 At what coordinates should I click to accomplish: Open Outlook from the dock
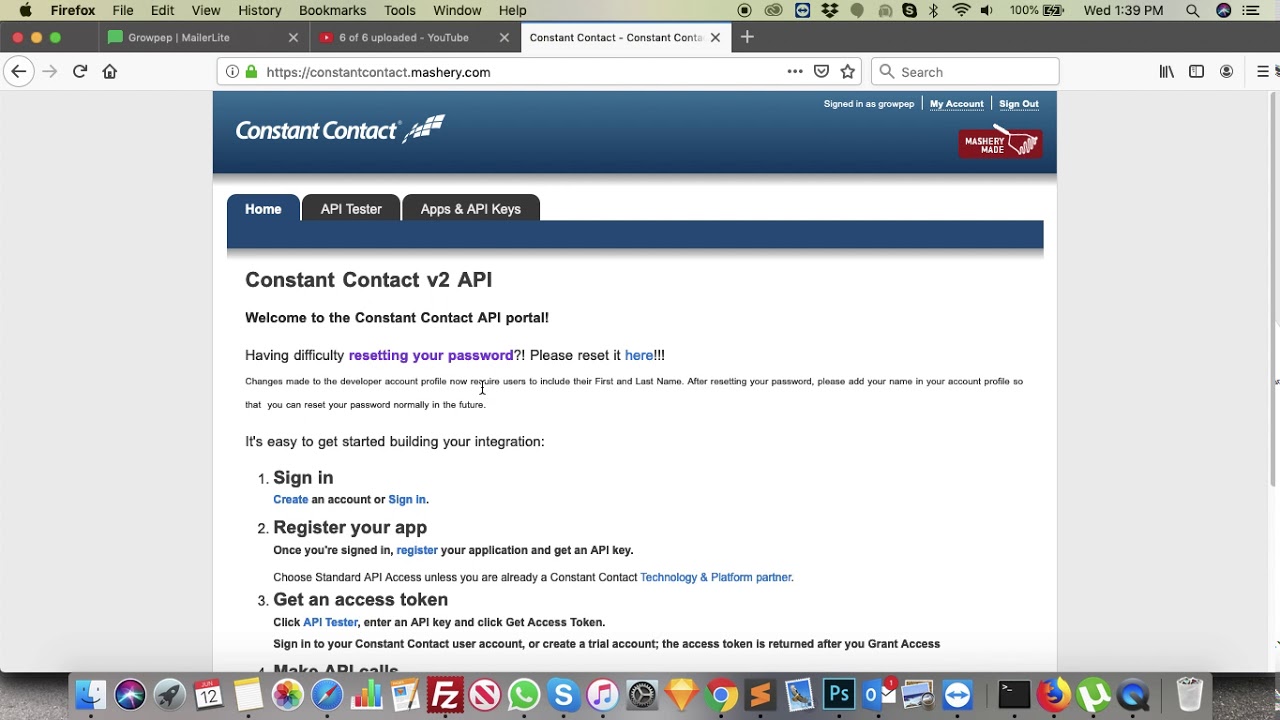point(878,695)
